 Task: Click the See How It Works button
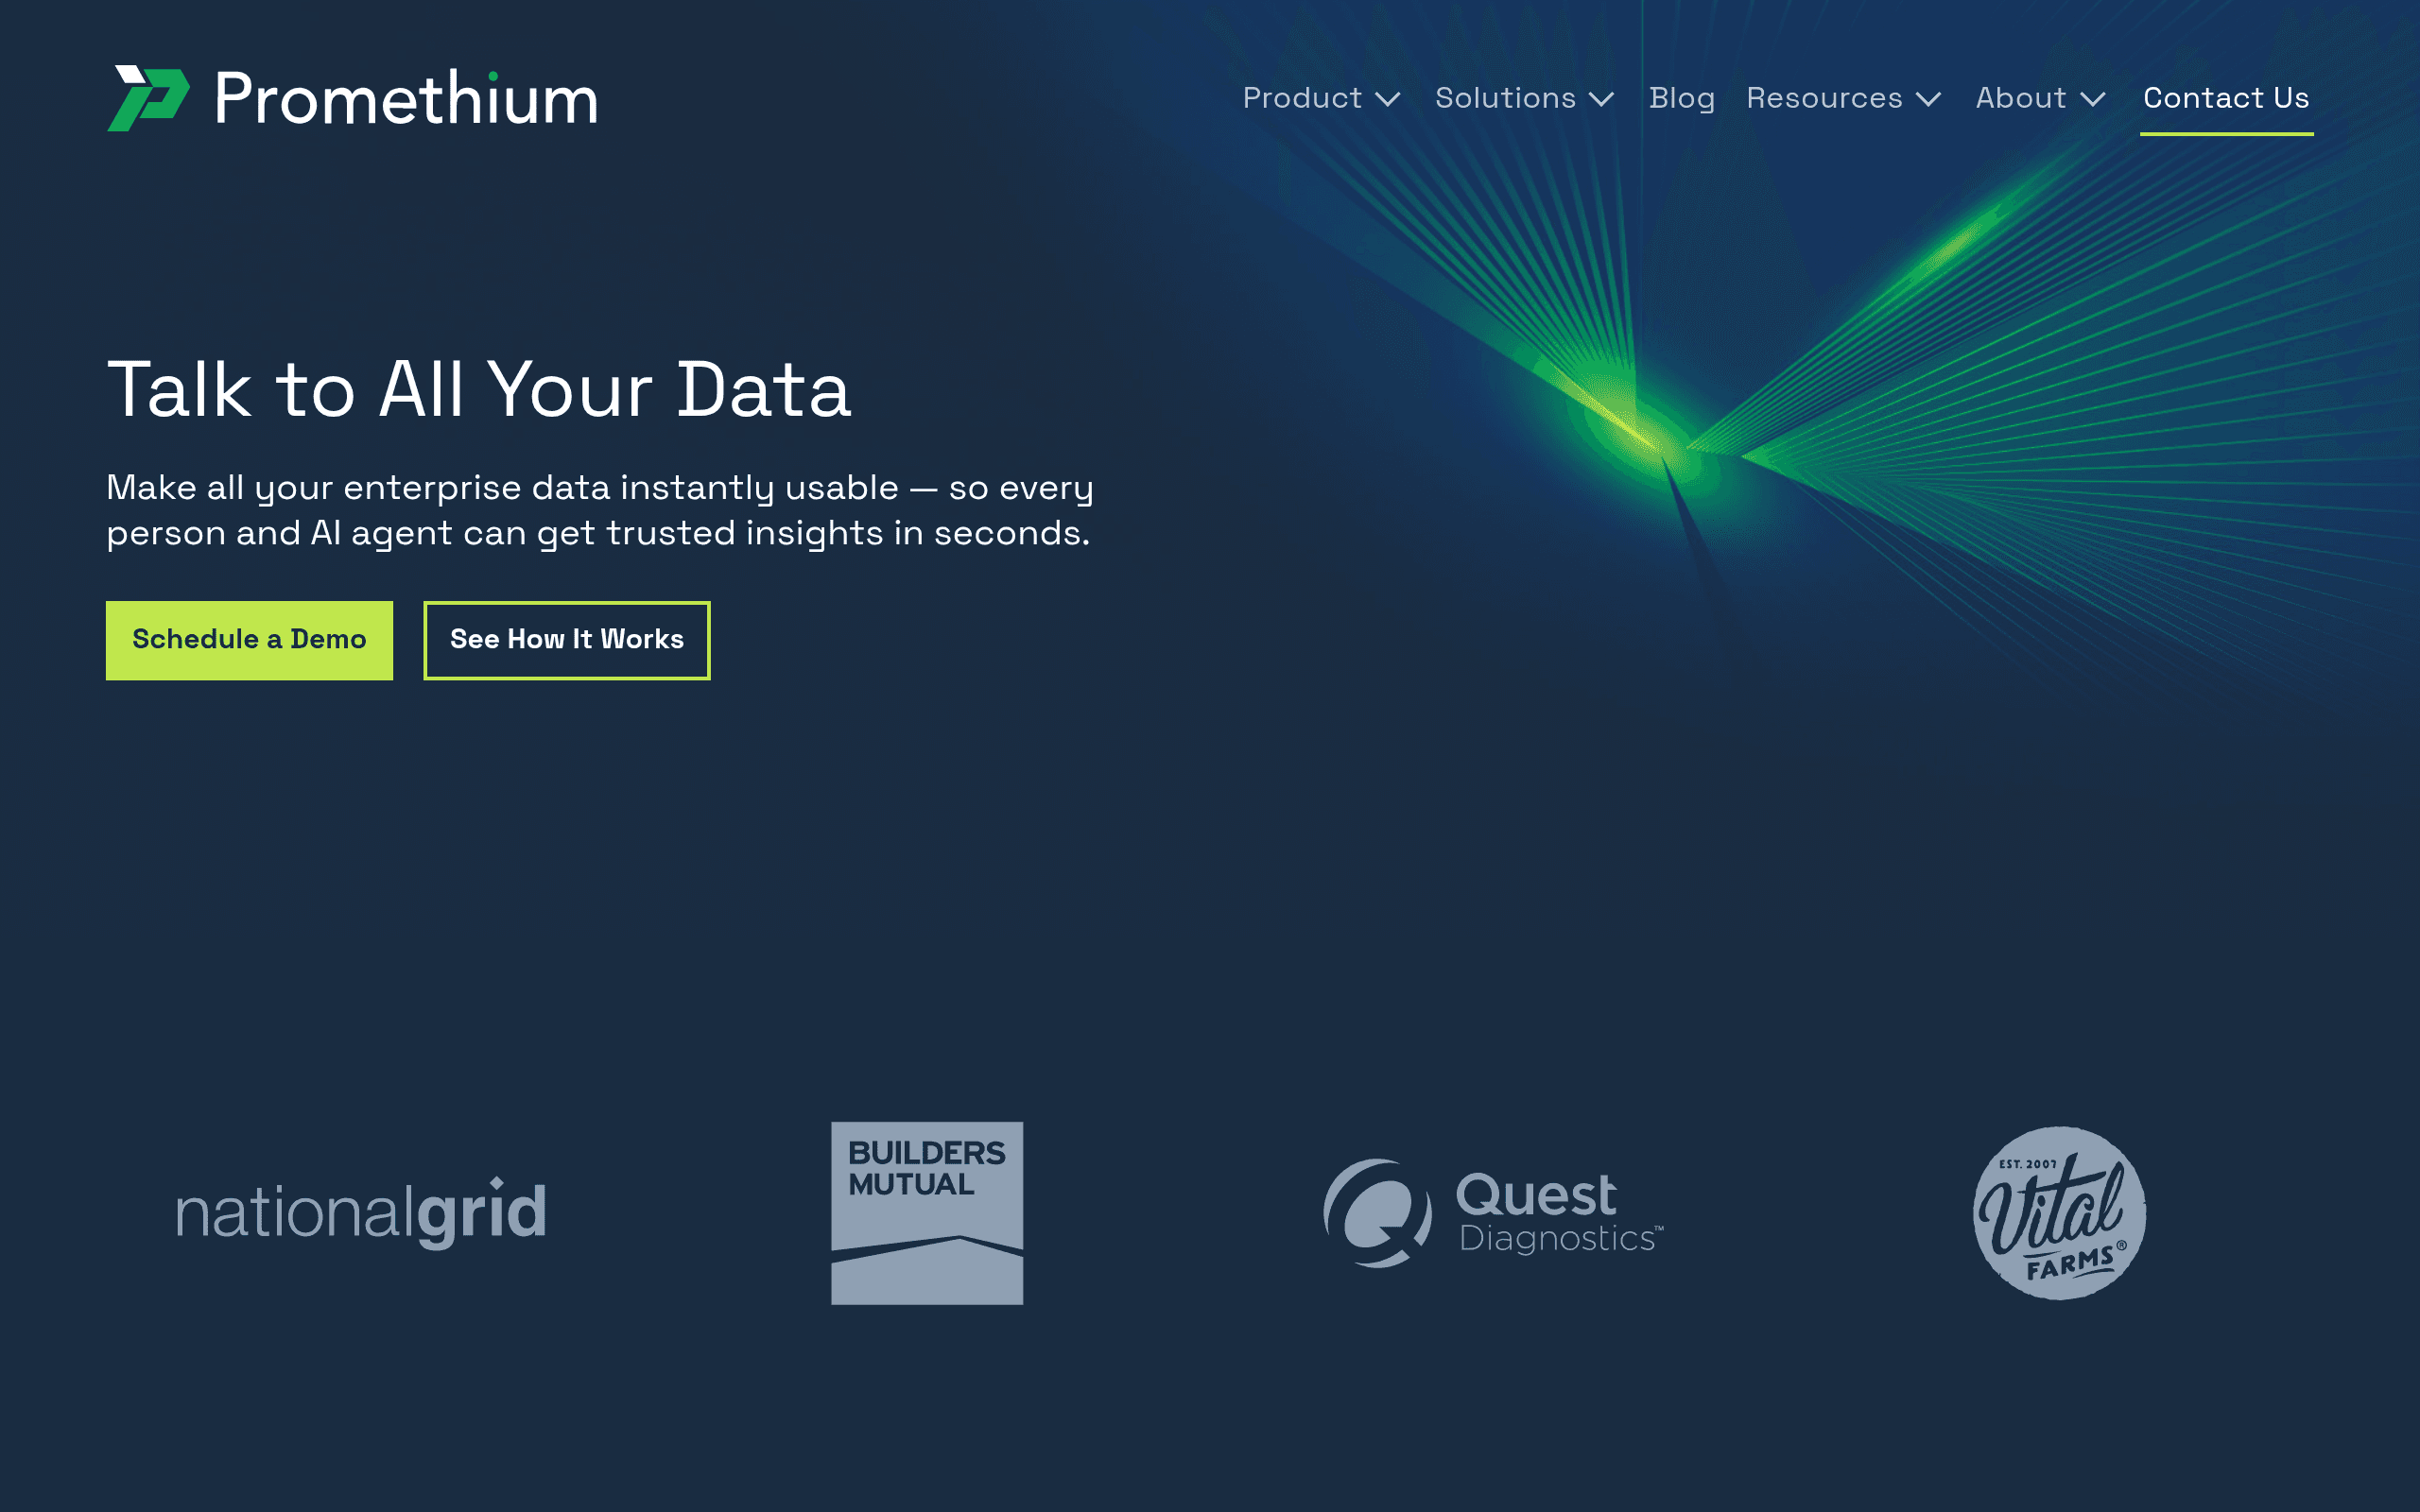567,640
